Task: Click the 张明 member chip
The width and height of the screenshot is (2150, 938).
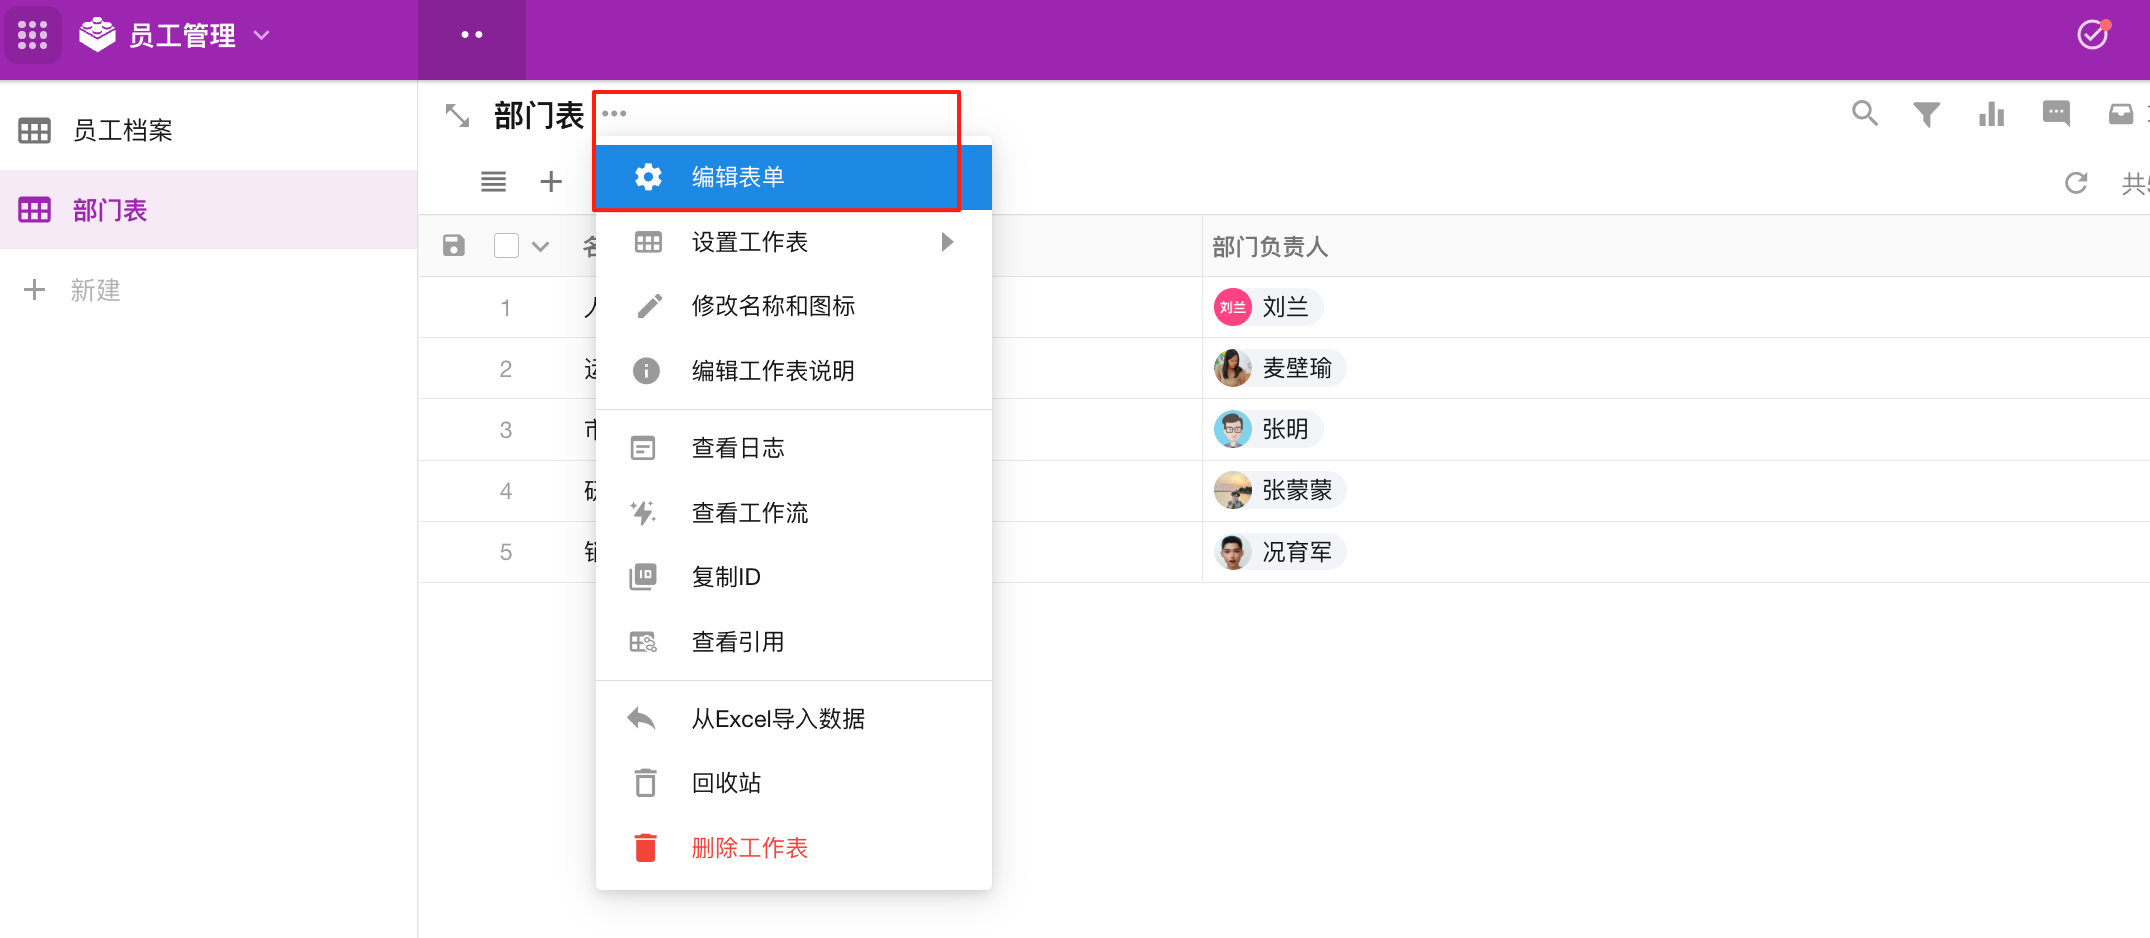Action: point(1268,429)
